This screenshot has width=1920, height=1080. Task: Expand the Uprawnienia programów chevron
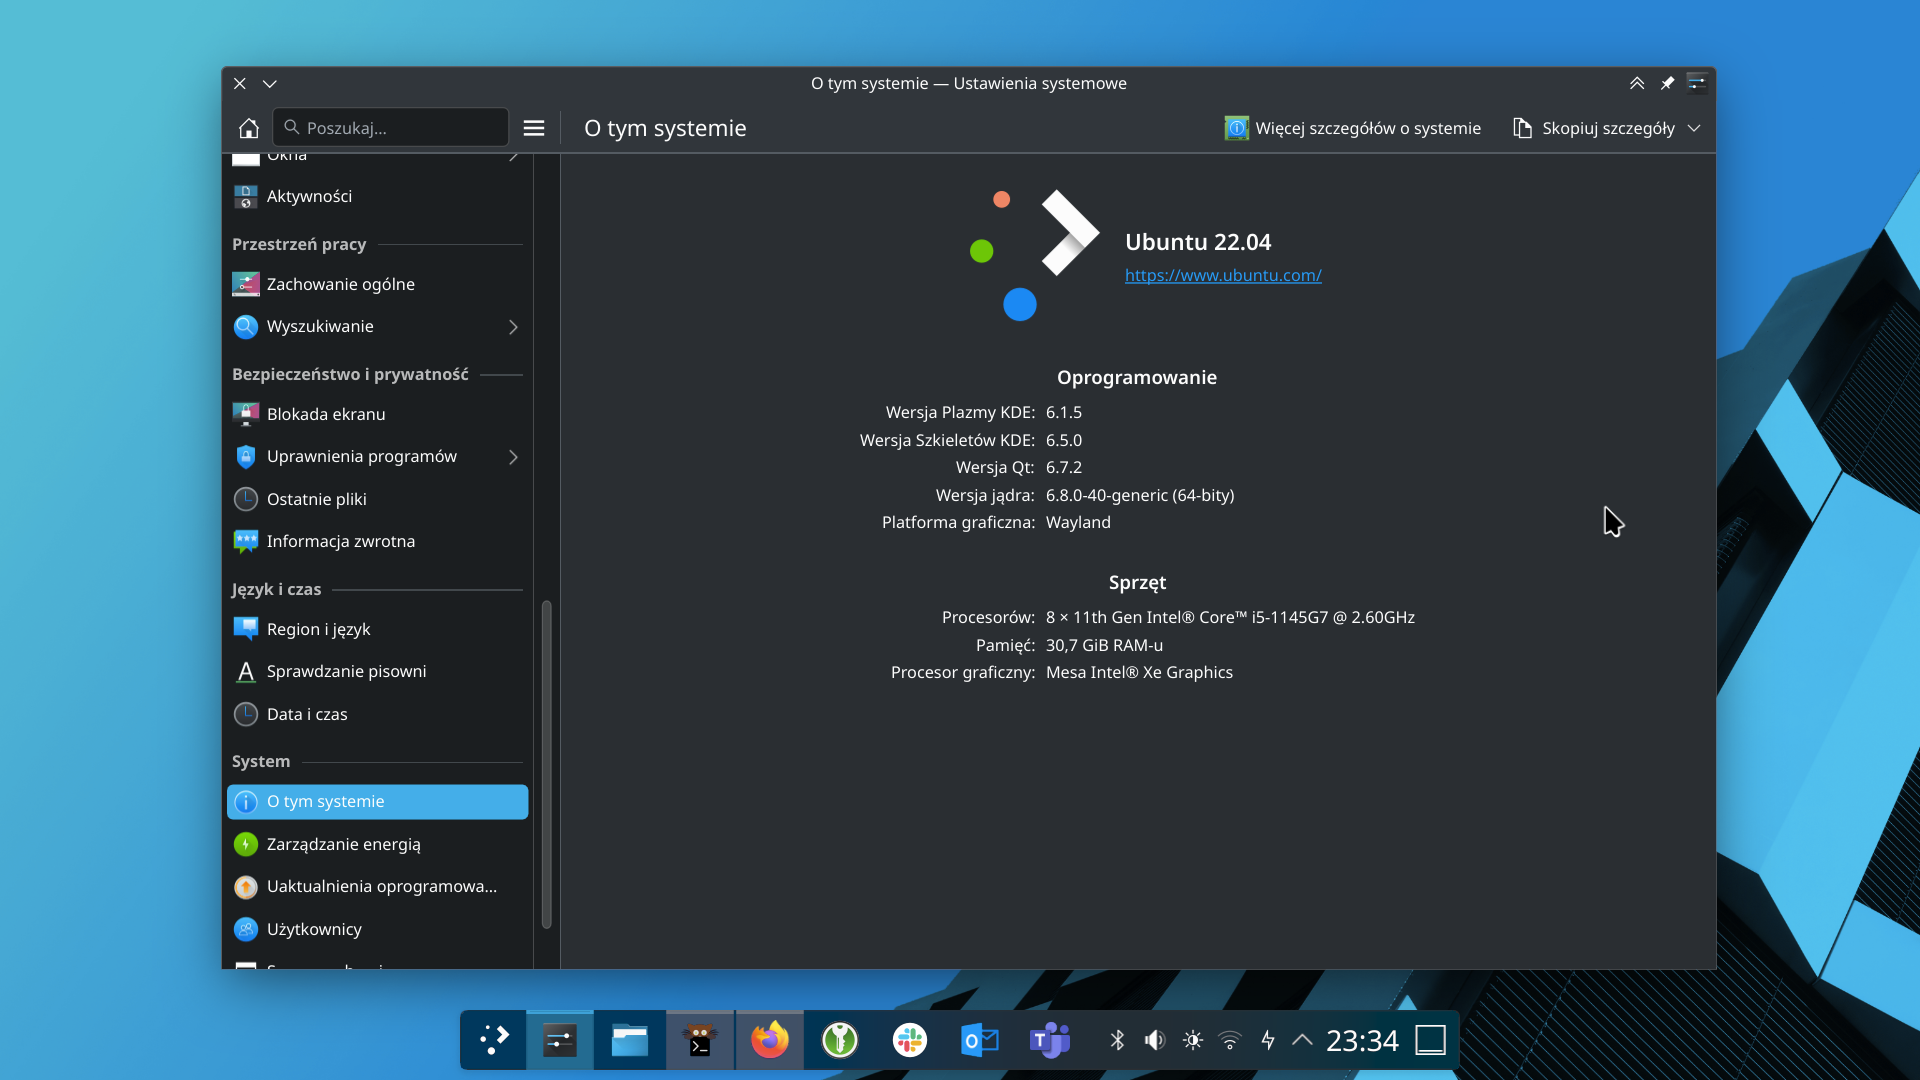[x=513, y=457]
